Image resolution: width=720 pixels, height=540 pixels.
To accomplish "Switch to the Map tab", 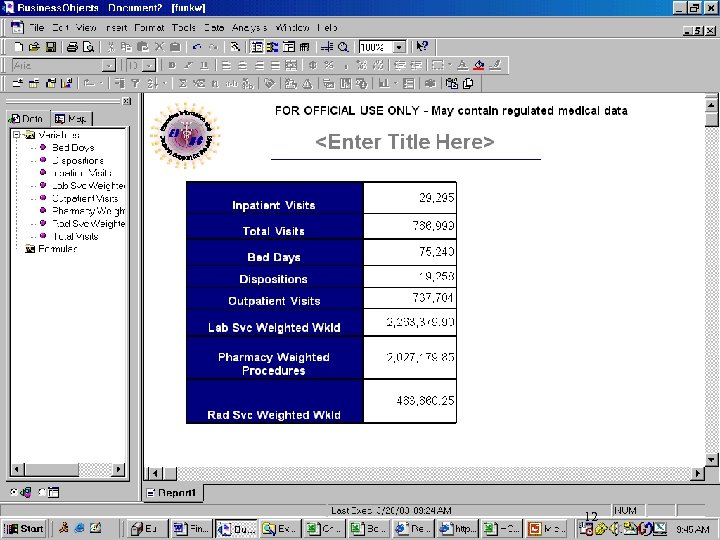I will click(71, 118).
